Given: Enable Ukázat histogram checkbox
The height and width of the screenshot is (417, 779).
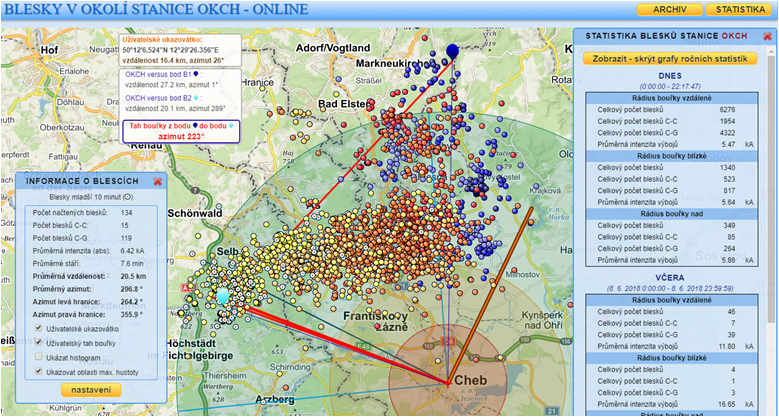Looking at the screenshot, I should tap(39, 357).
